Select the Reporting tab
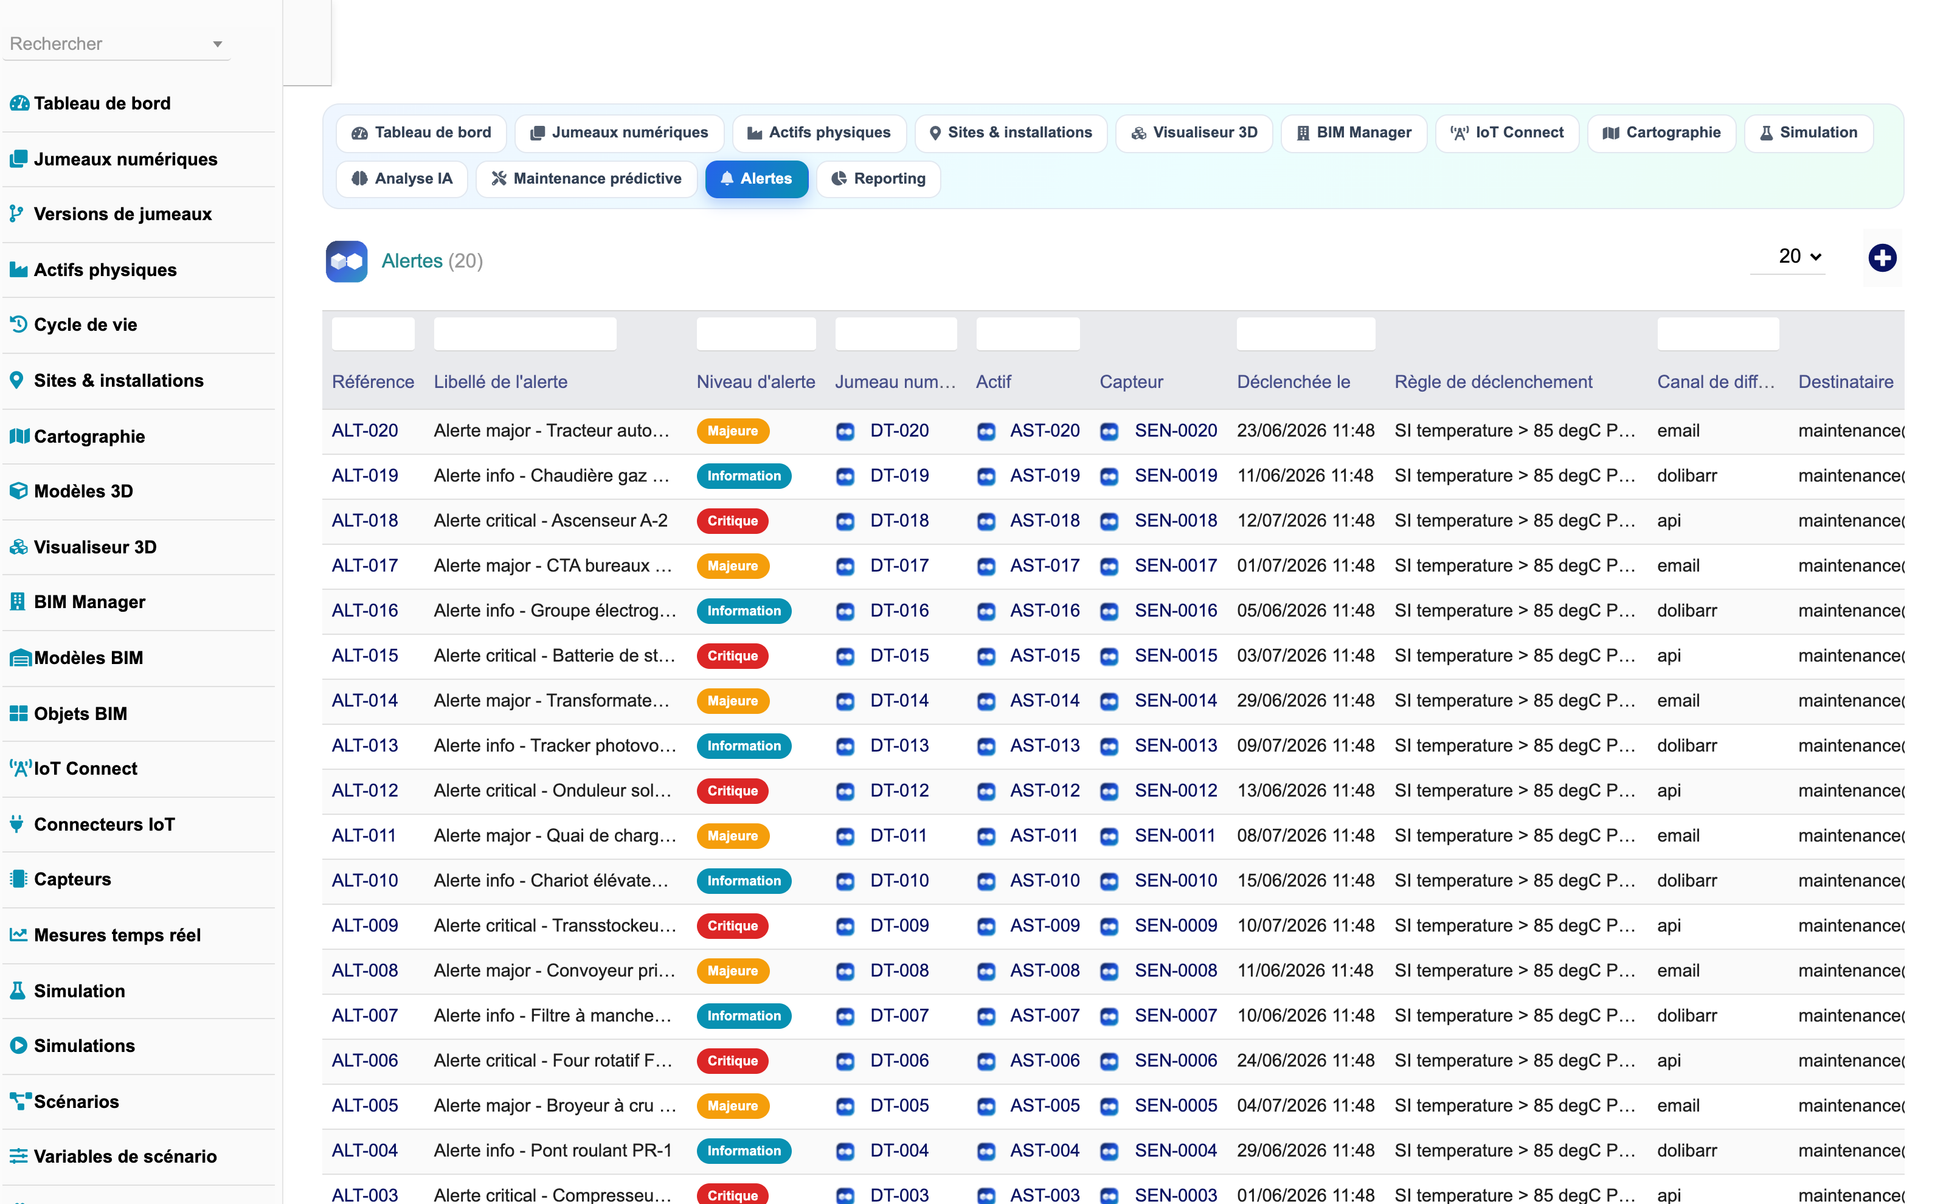This screenshot has height=1204, width=1946. click(878, 179)
